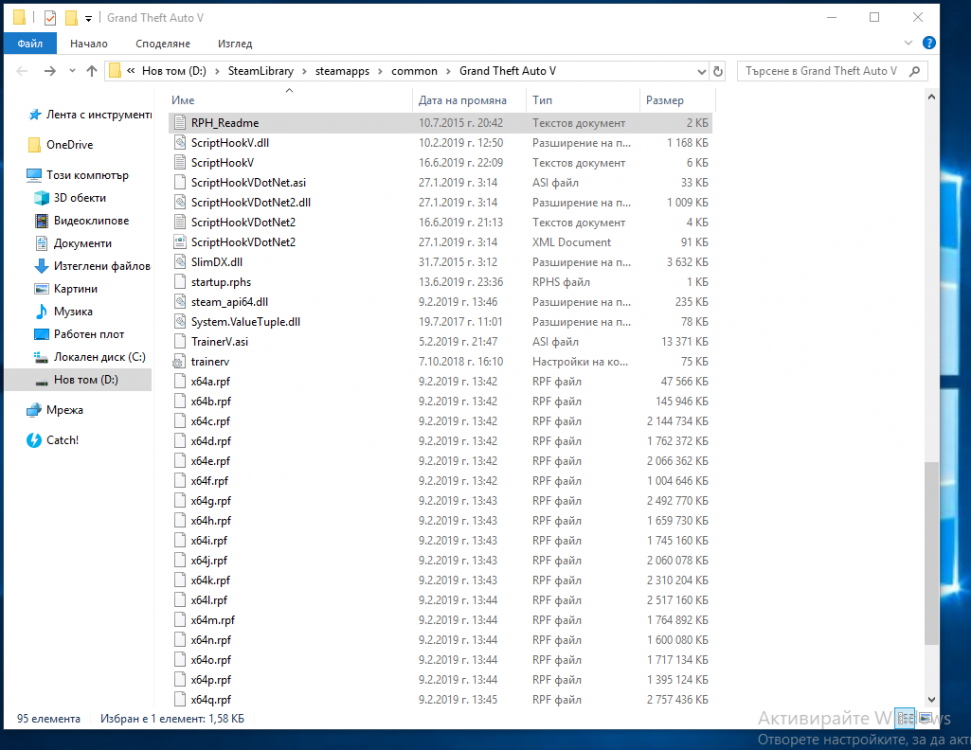Sort files by the Размер column
The image size is (971, 750).
[665, 100]
